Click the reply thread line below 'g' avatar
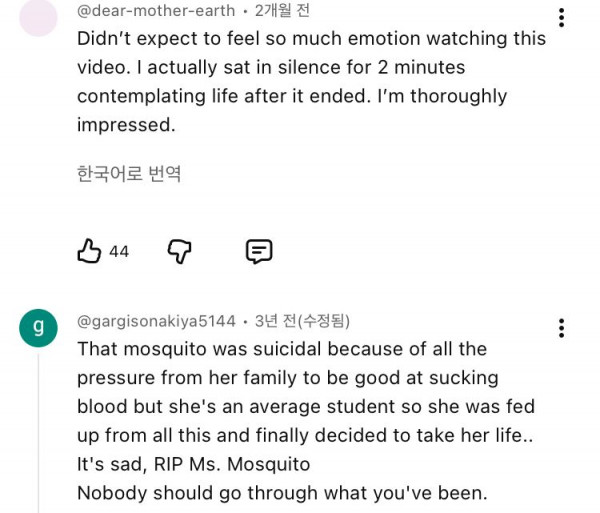This screenshot has width=600, height=513. pos(38,430)
